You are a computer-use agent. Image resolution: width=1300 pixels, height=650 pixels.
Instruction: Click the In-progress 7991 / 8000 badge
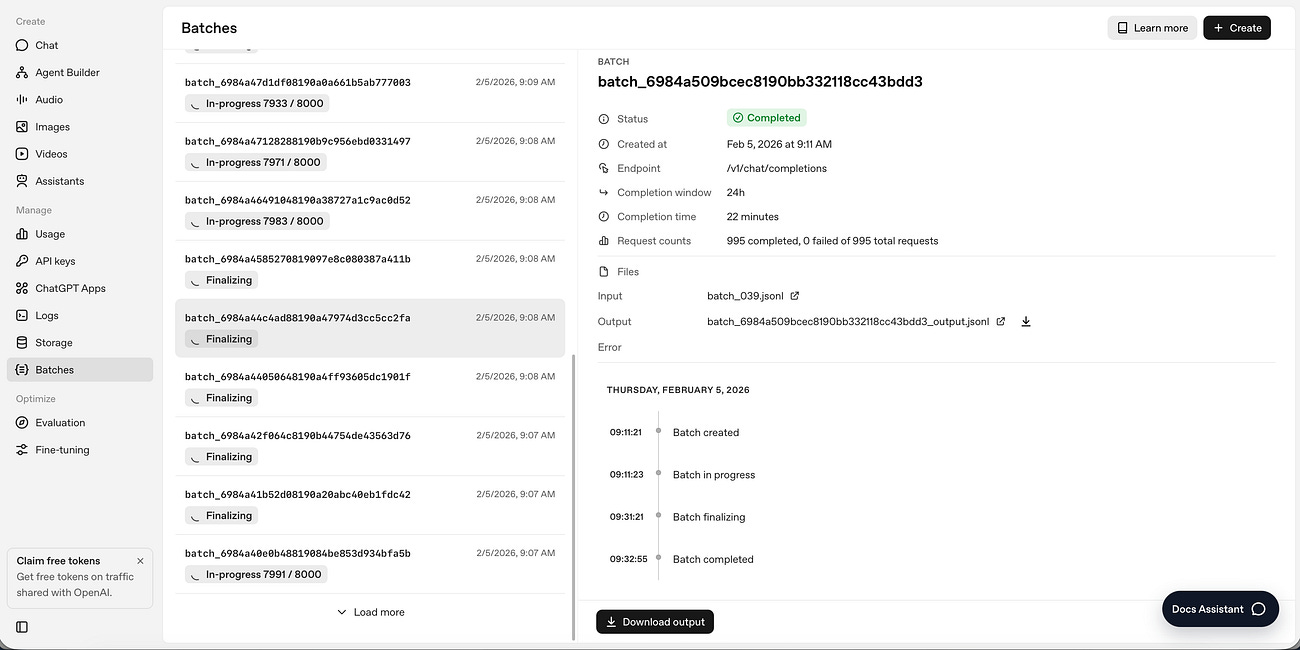tap(256, 574)
